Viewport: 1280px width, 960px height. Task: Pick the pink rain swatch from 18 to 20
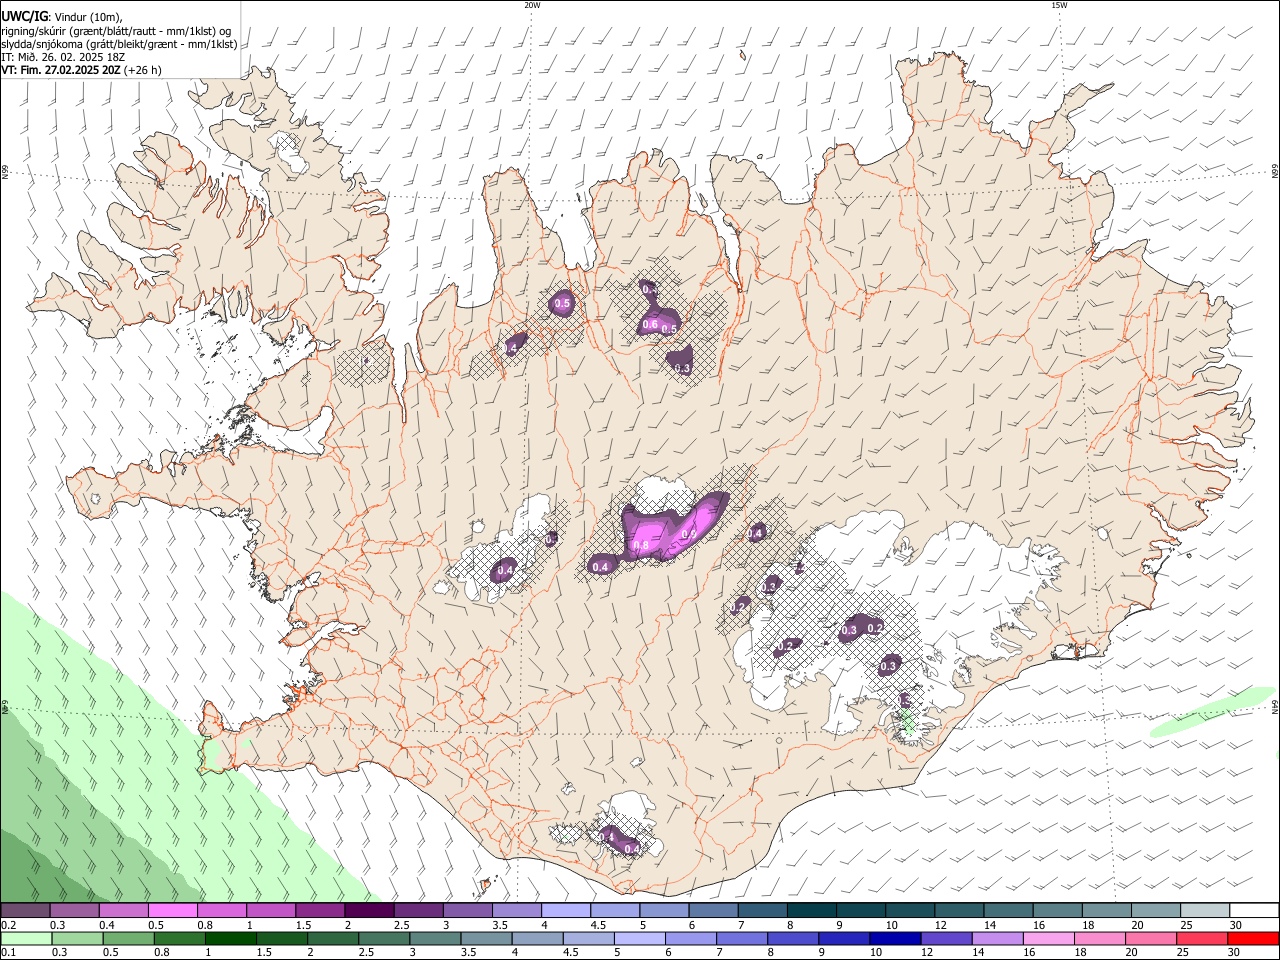point(1100,938)
